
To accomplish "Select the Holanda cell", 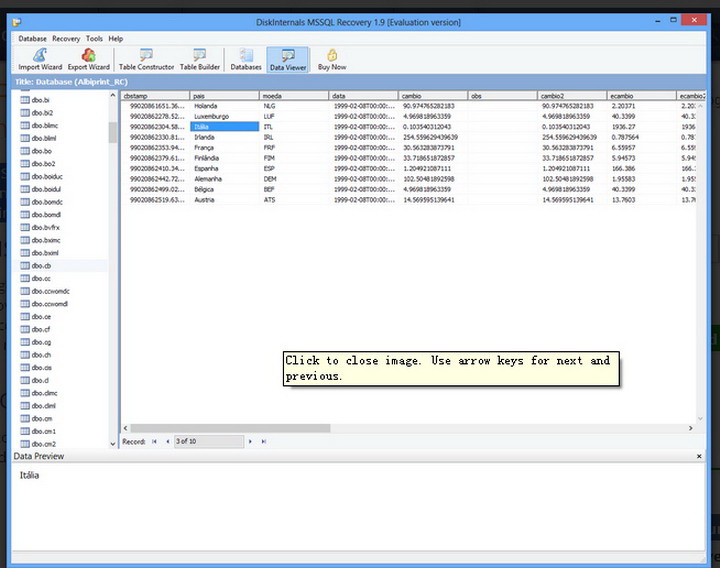I will pos(225,106).
